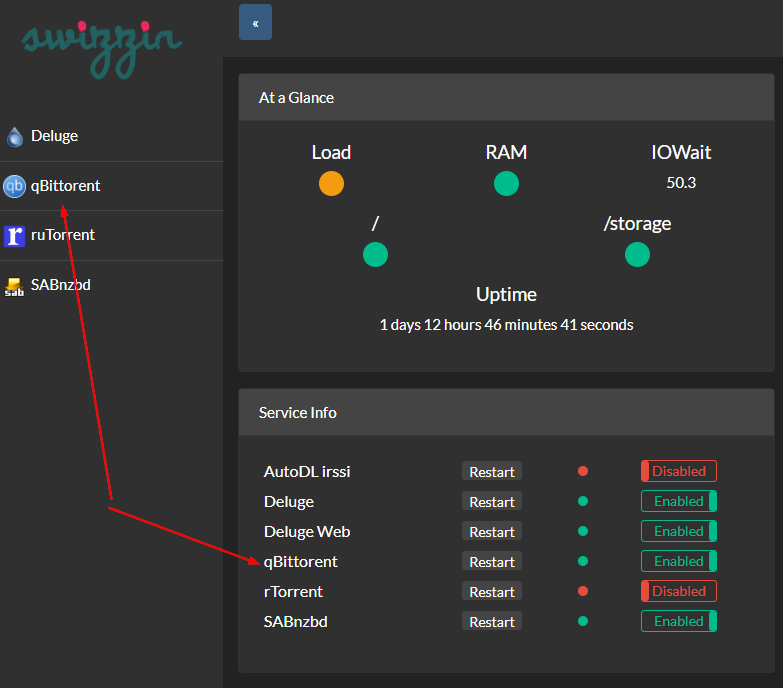Screen dimensions: 783x688
Task: Toggle Deluge Enabled switch
Action: 679,501
